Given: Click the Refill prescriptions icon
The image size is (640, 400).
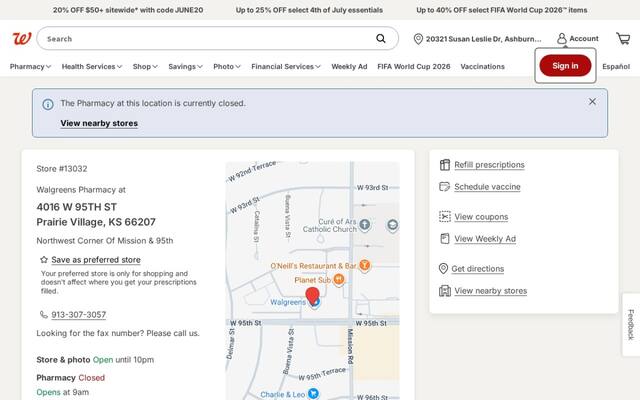Looking at the screenshot, I should coord(444,165).
